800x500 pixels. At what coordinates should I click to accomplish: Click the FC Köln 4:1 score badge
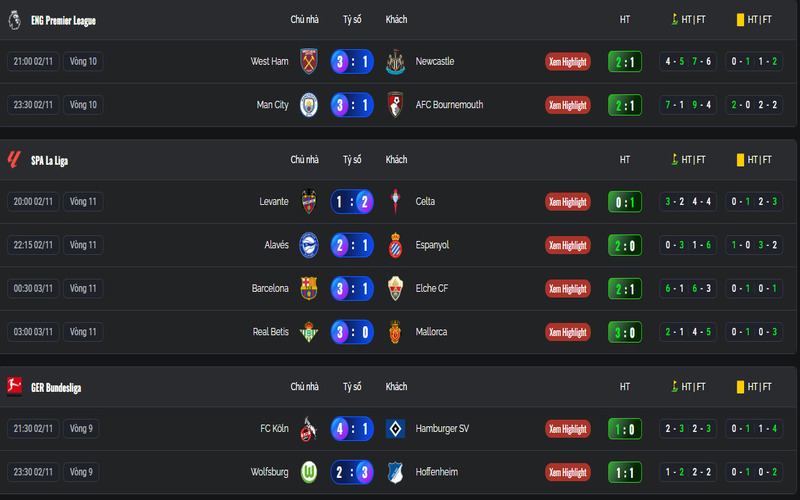tap(352, 429)
